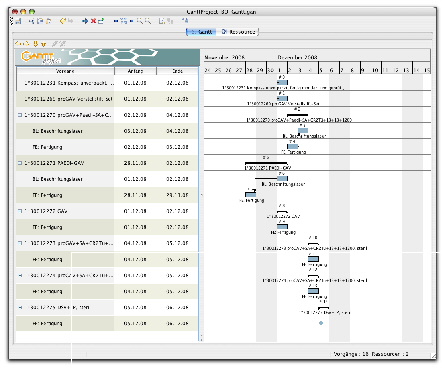Screen dimensions: 444x371
Task: Click the split-pane collapse arrow on the divider
Action: click(x=201, y=195)
